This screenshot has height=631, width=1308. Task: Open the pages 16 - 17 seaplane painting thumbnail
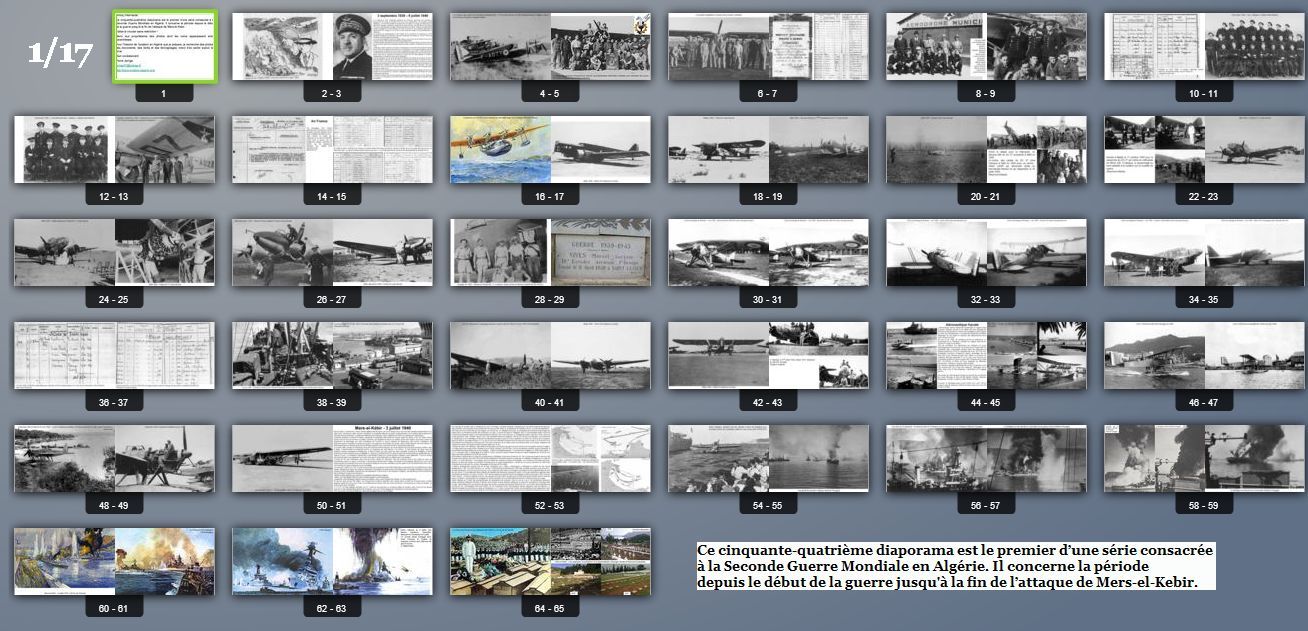[550, 150]
